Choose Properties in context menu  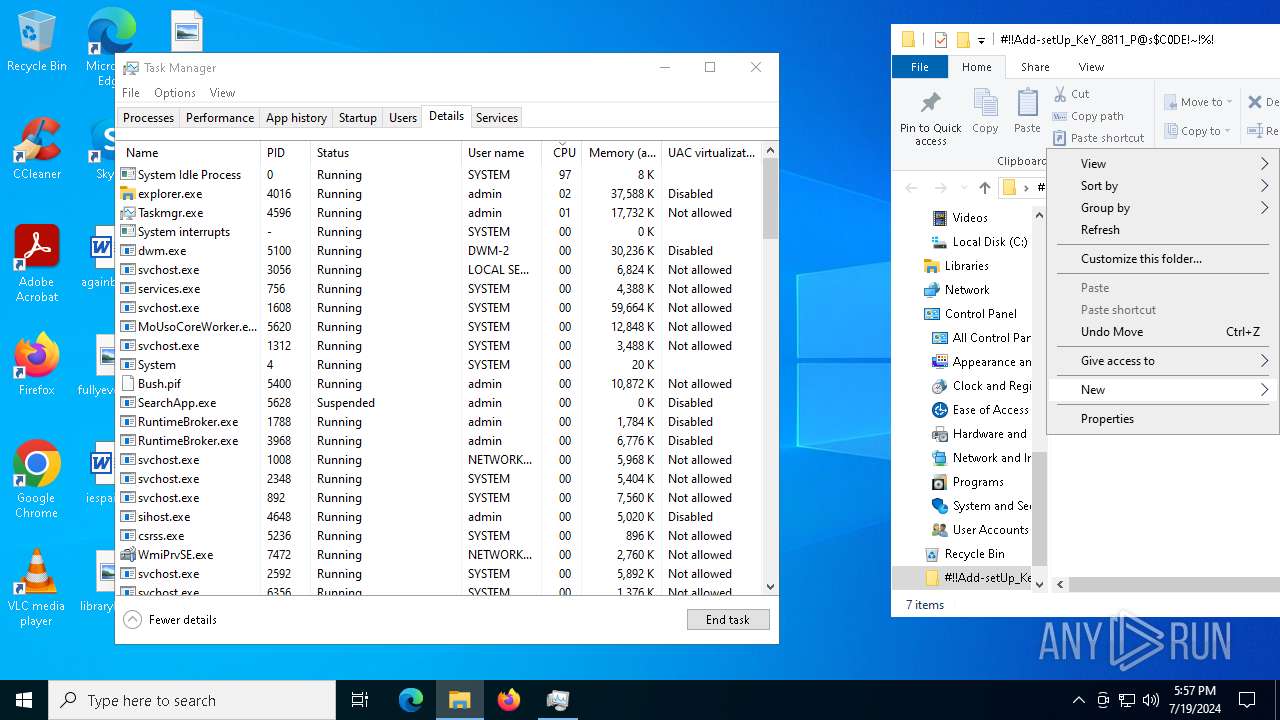[x=1163, y=419]
